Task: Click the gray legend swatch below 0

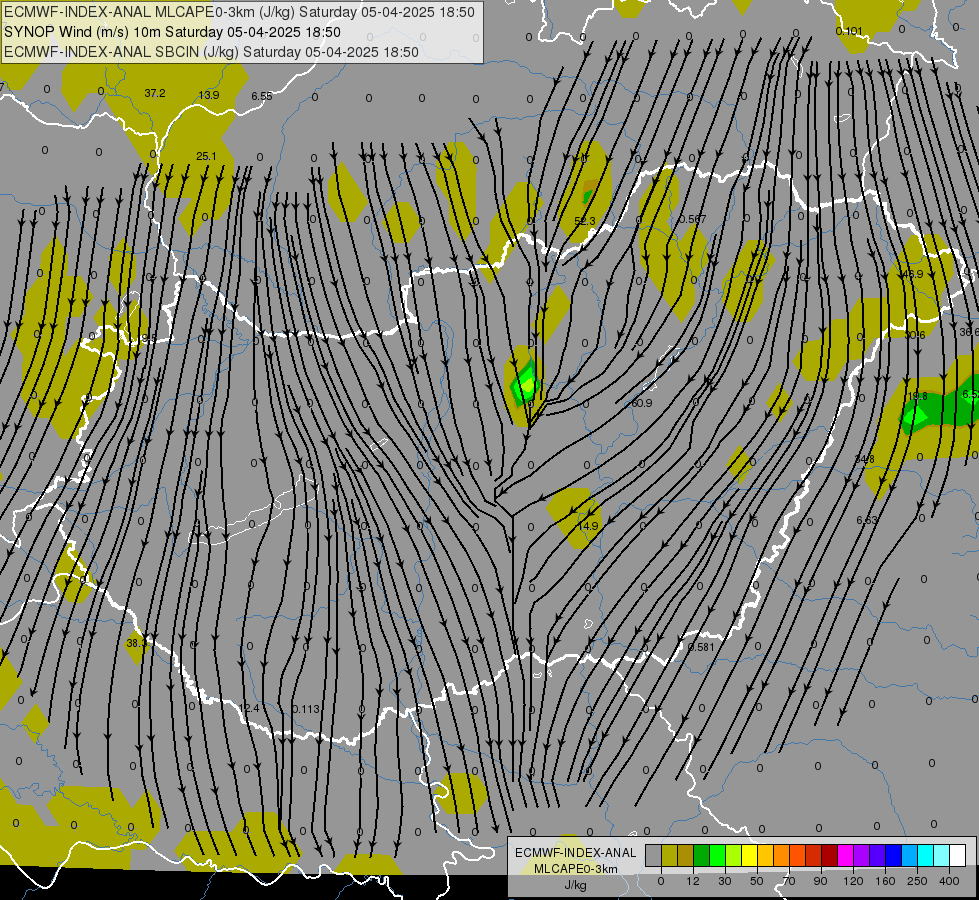Action: point(654,855)
